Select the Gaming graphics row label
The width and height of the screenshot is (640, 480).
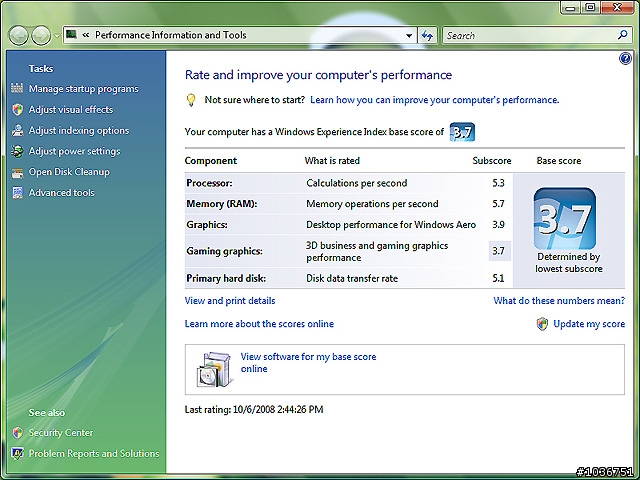click(224, 251)
